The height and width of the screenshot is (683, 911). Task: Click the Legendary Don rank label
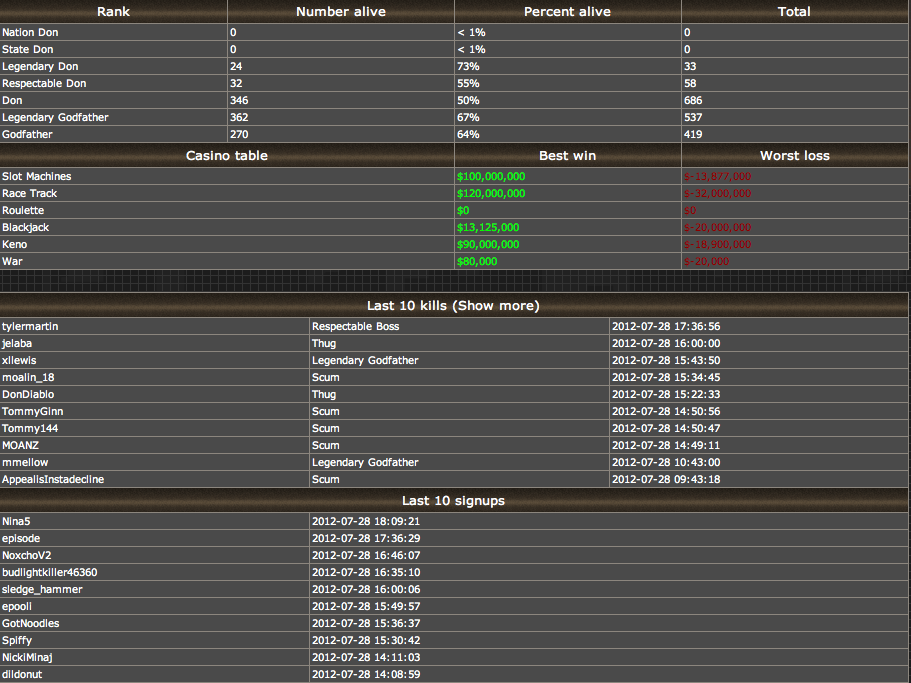[x=40, y=66]
